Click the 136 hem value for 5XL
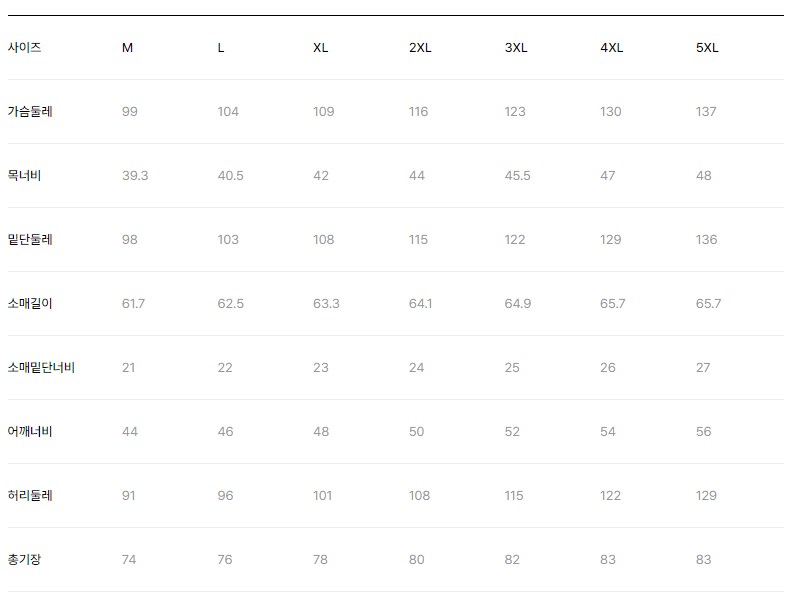Screen dimensions: 792x601 (x=706, y=239)
